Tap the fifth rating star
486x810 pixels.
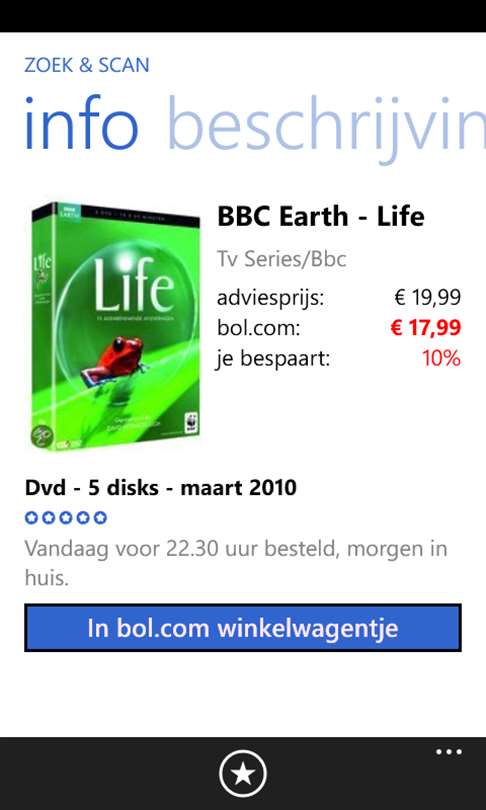point(100,518)
